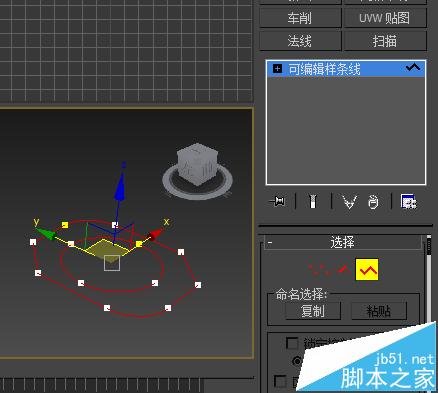The width and height of the screenshot is (438, 393).
Task: Toggle show end result icon
Action: tap(312, 201)
